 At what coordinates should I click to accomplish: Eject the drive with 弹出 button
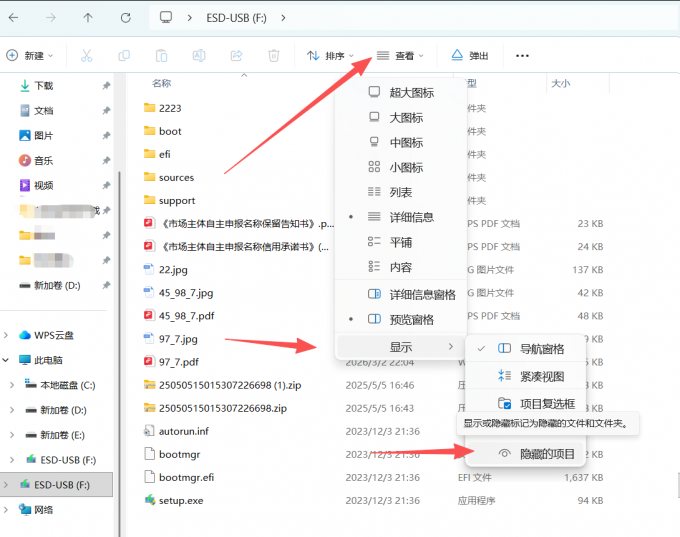(x=470, y=56)
